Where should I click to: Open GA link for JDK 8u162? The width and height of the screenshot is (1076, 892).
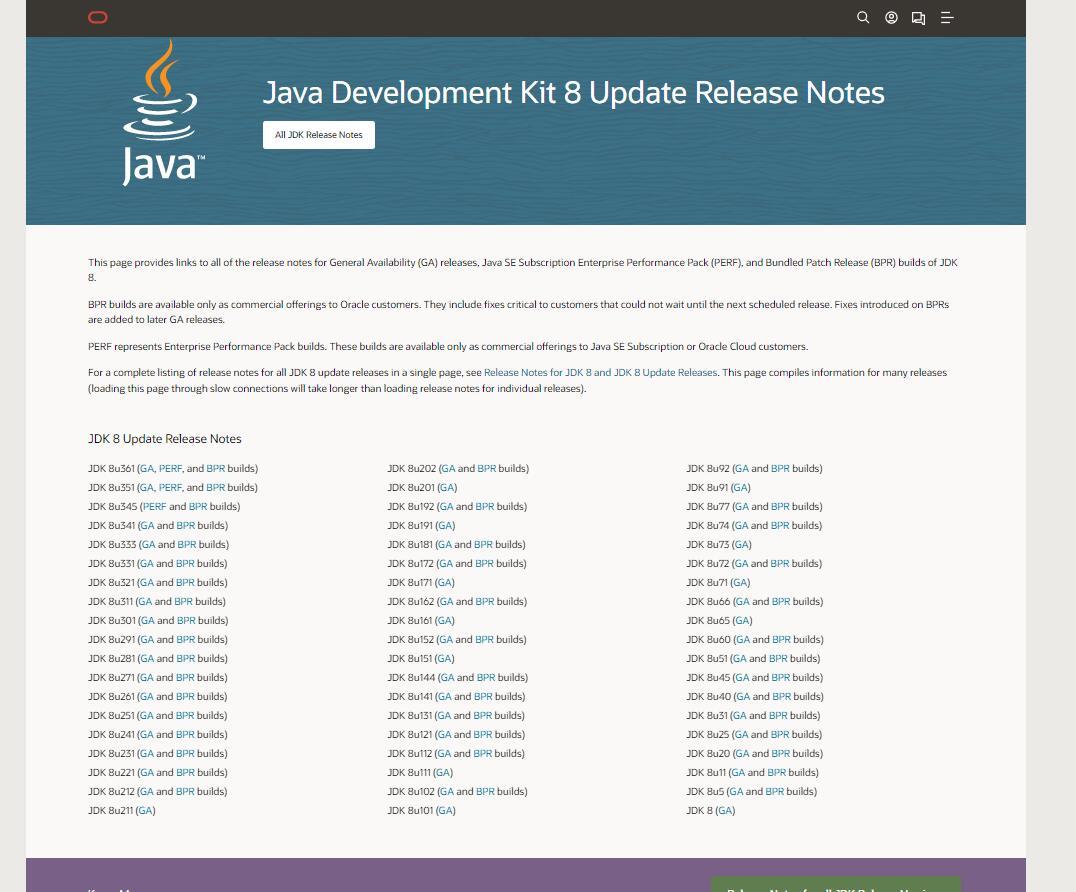coord(446,602)
